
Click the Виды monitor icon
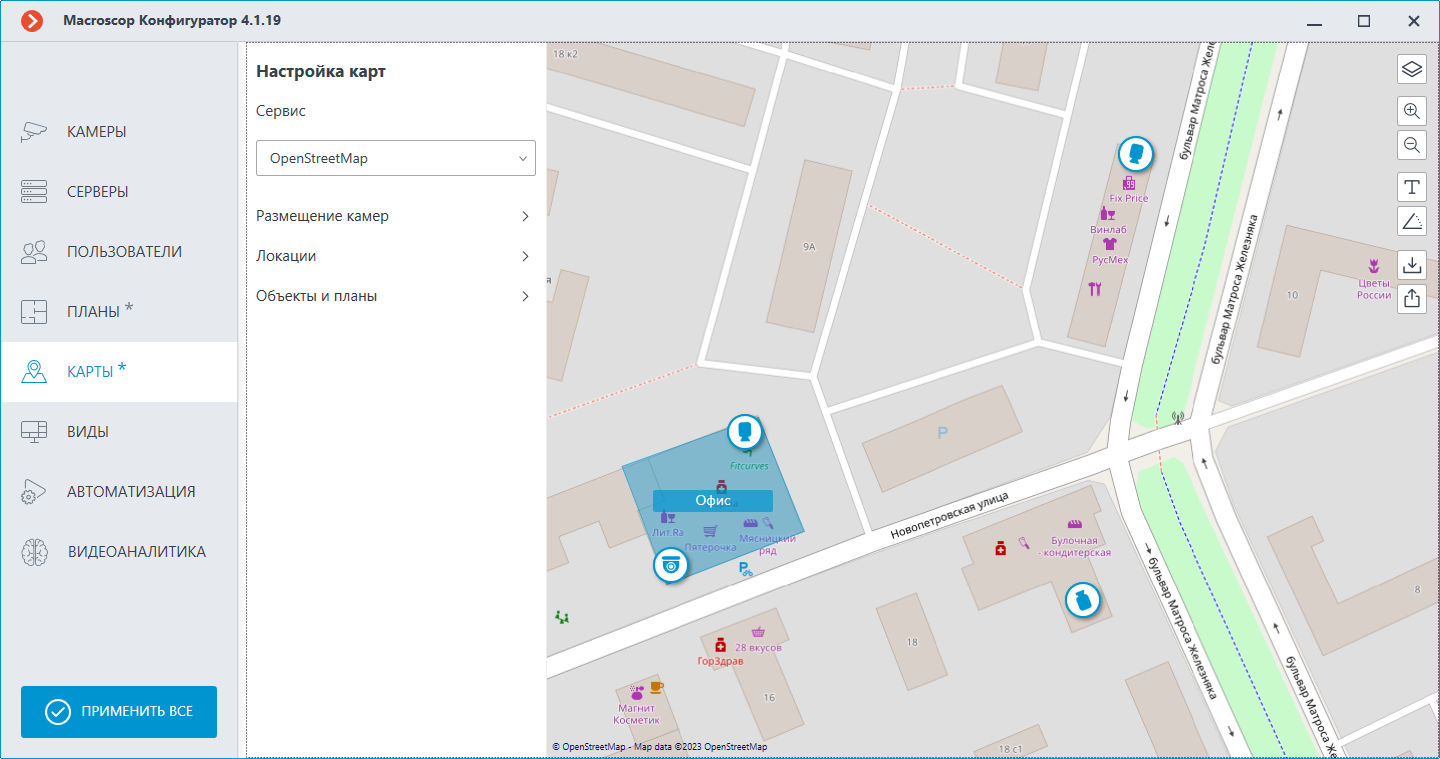point(34,432)
